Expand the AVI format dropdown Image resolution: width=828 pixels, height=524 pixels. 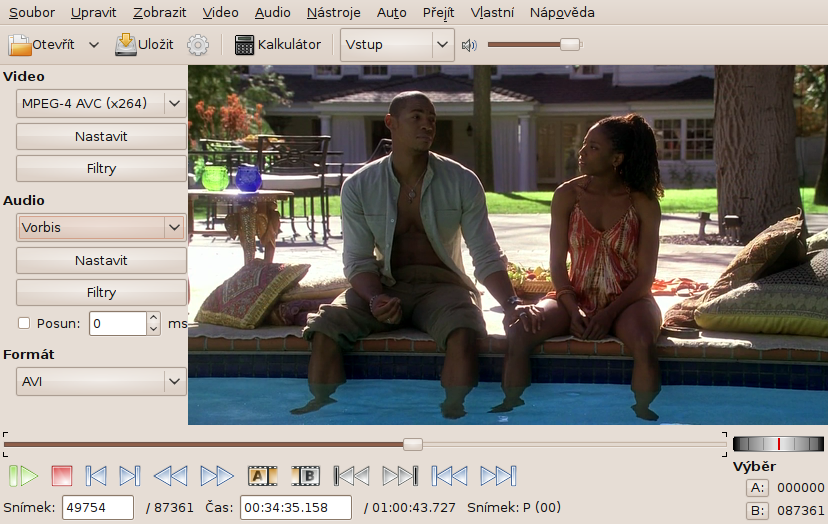tap(101, 381)
